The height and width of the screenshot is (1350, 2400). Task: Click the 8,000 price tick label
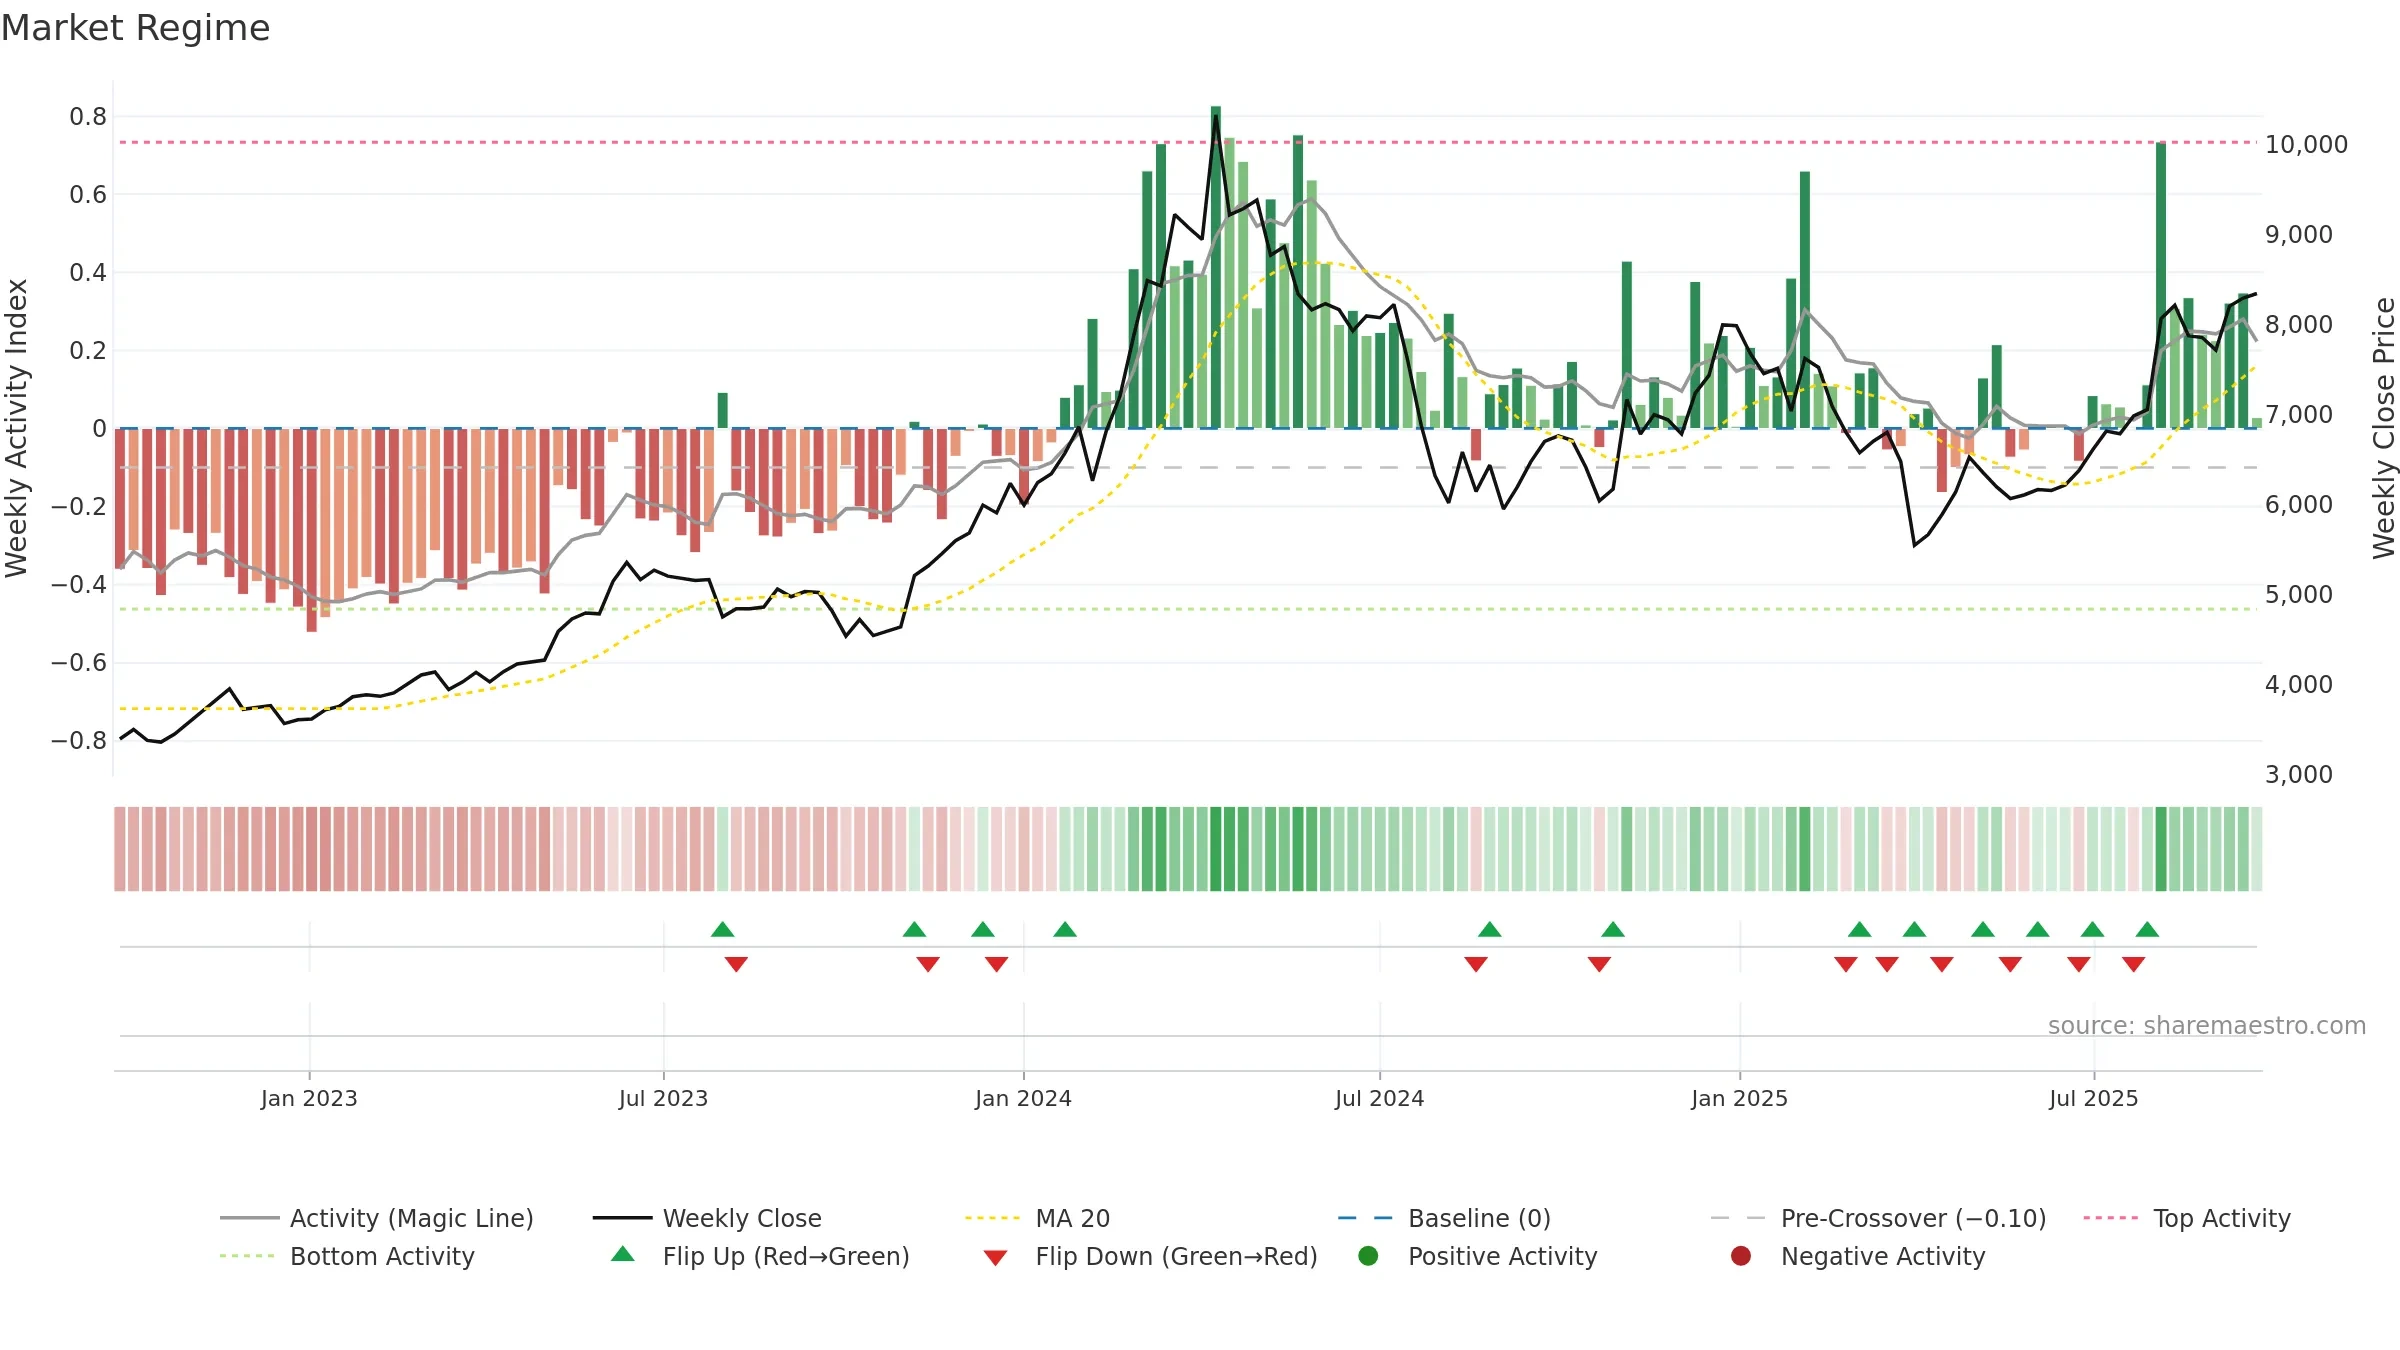[2299, 325]
